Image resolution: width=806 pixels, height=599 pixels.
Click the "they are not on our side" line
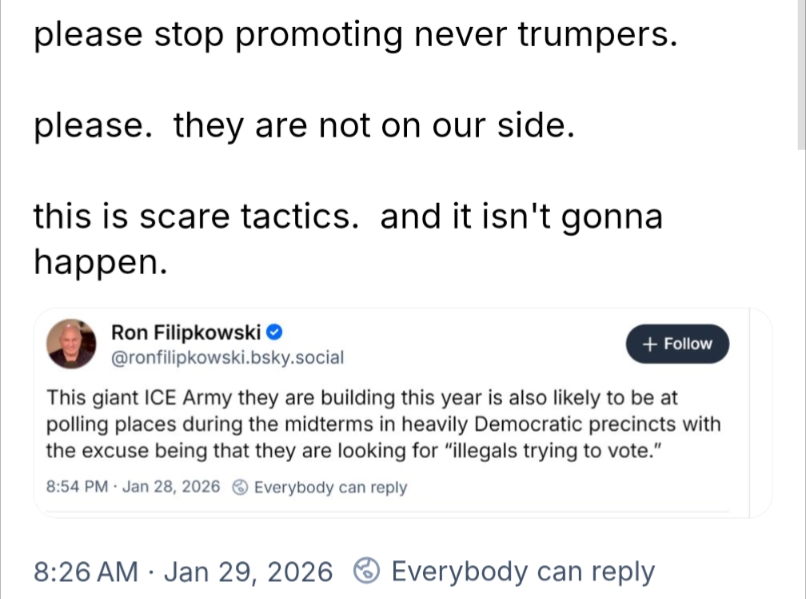tap(304, 127)
